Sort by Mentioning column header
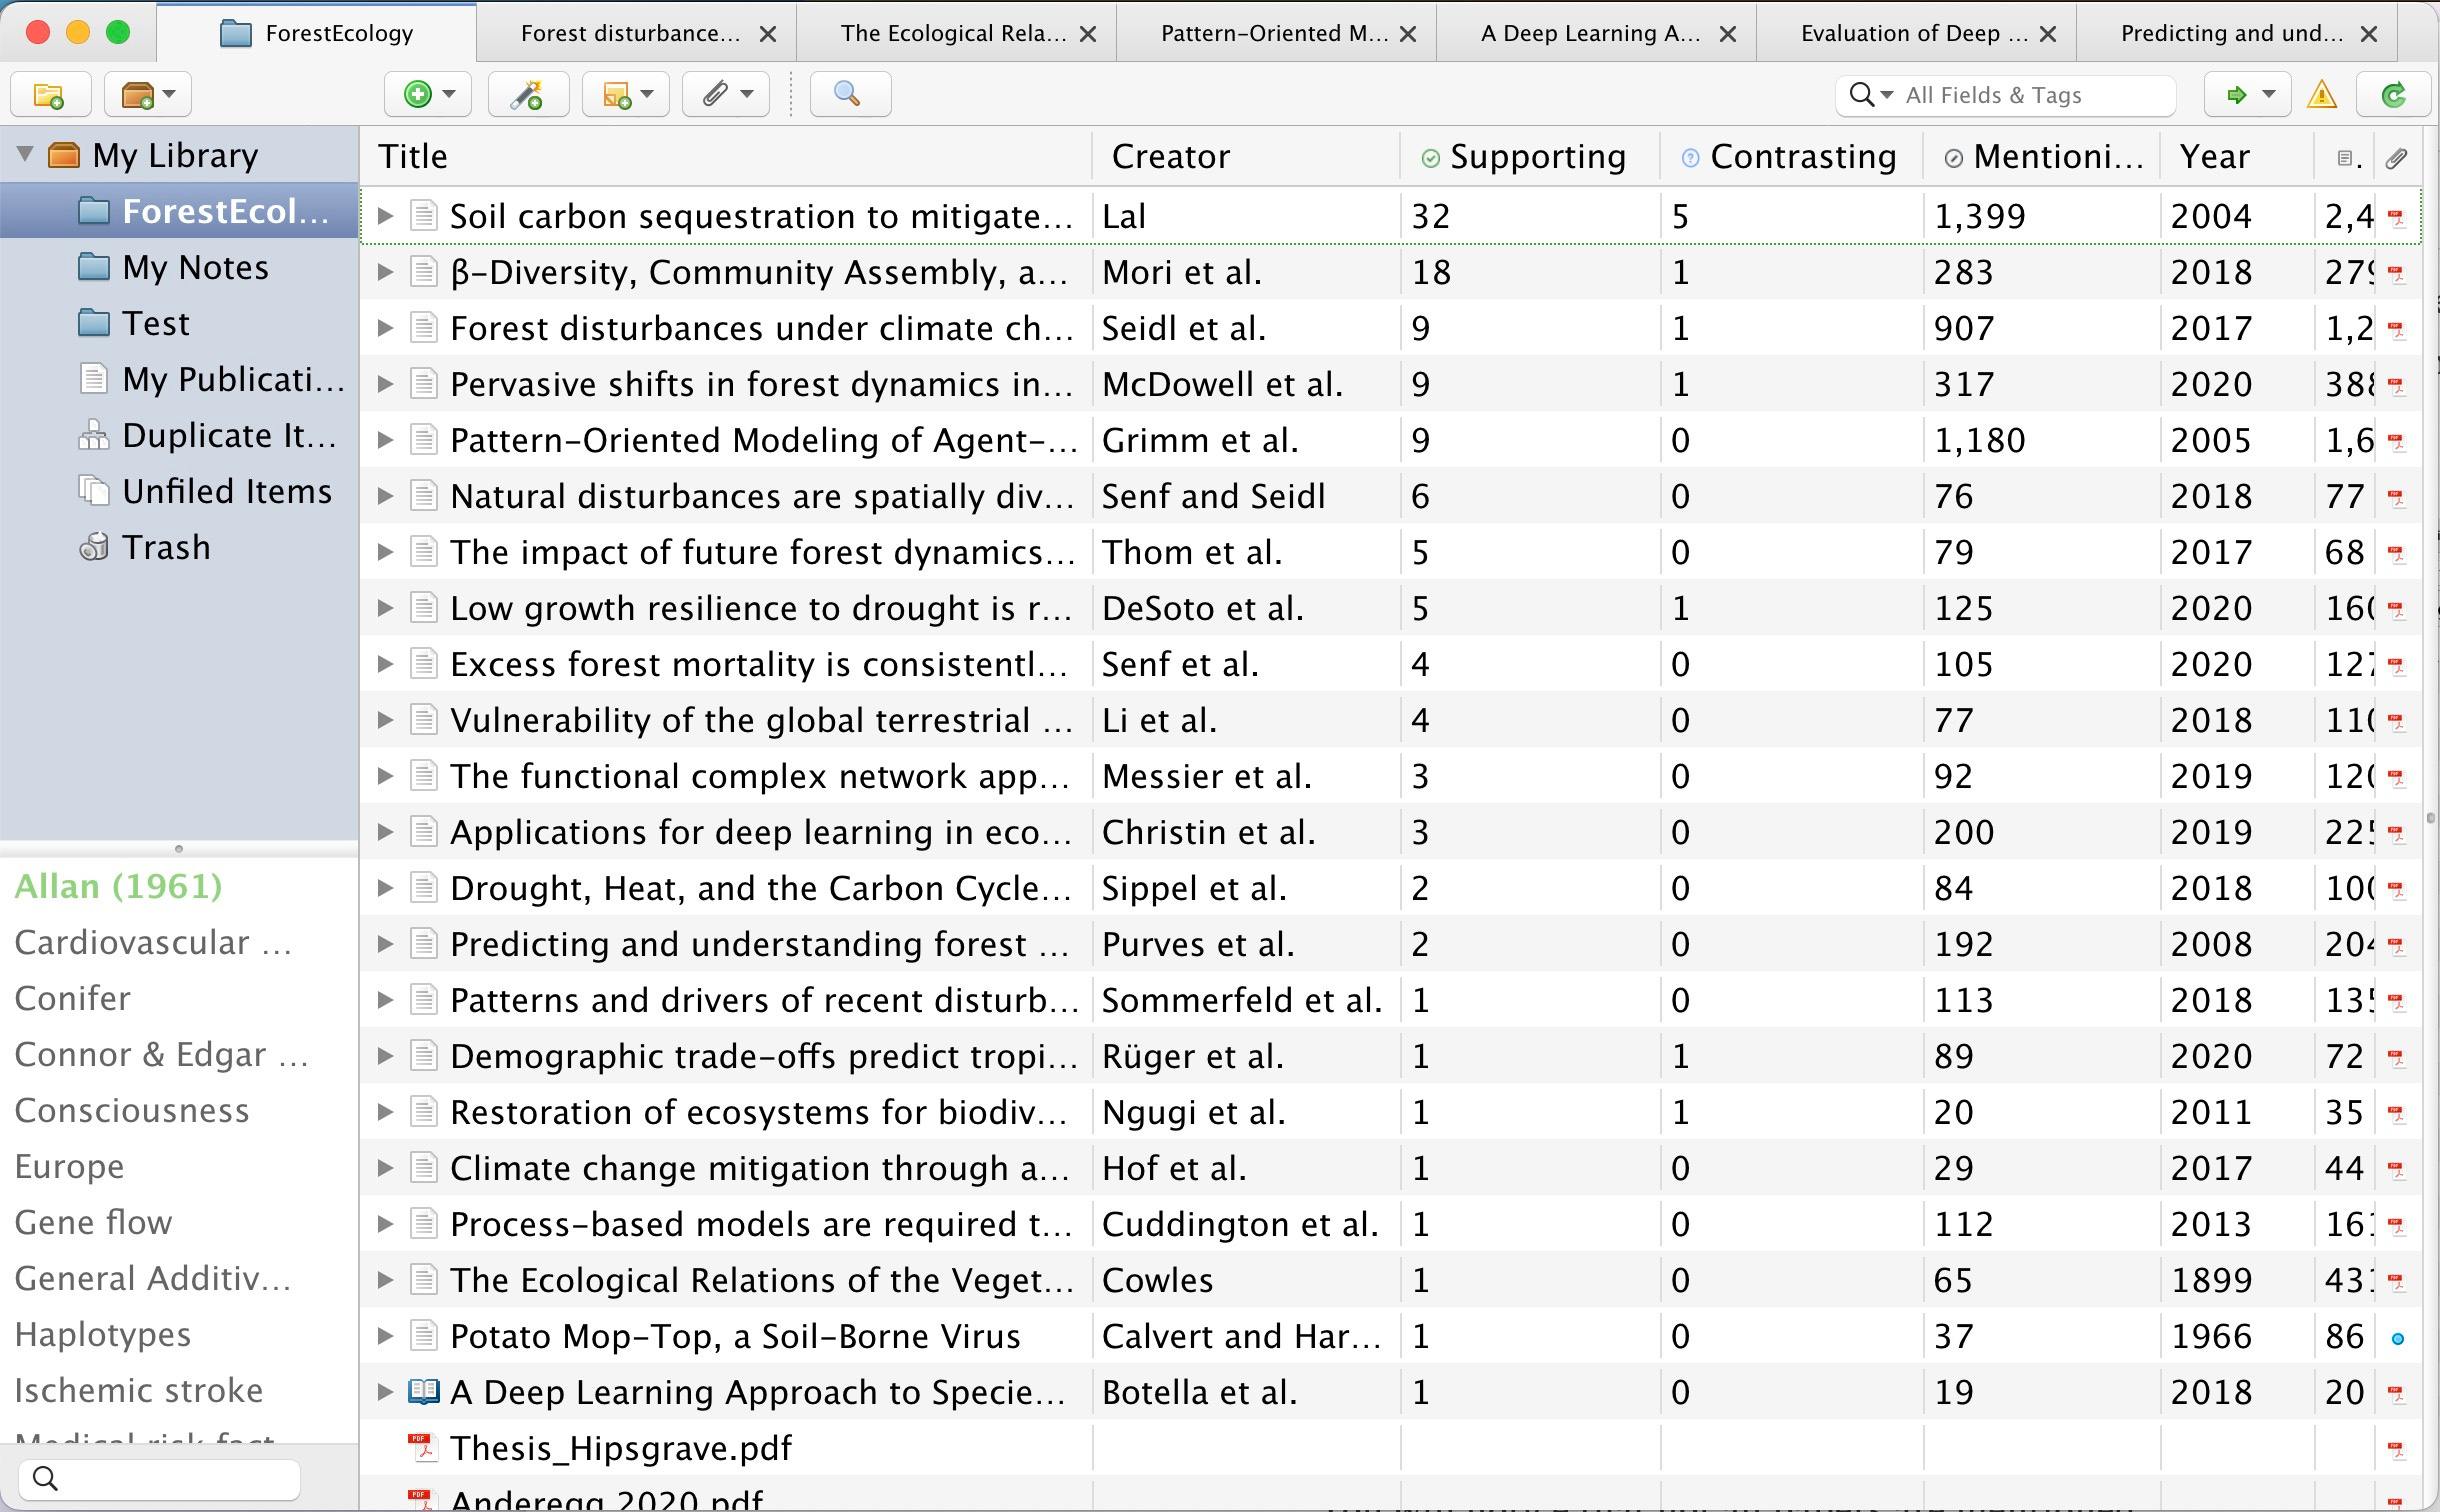The width and height of the screenshot is (2440, 1512). [x=2042, y=157]
